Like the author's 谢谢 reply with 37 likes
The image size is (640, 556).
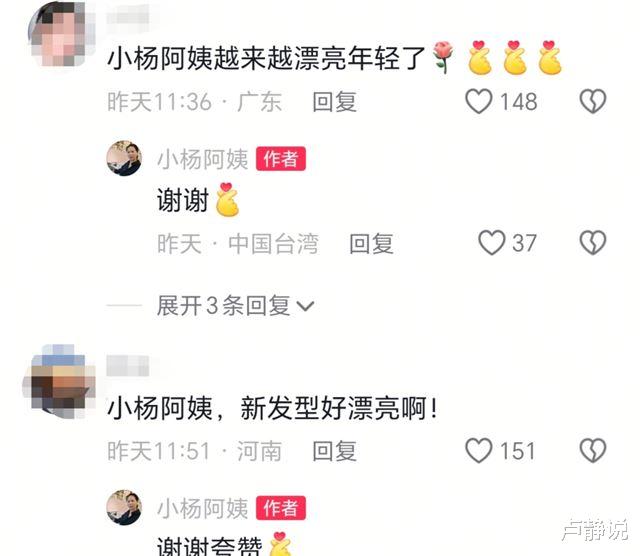pos(491,242)
